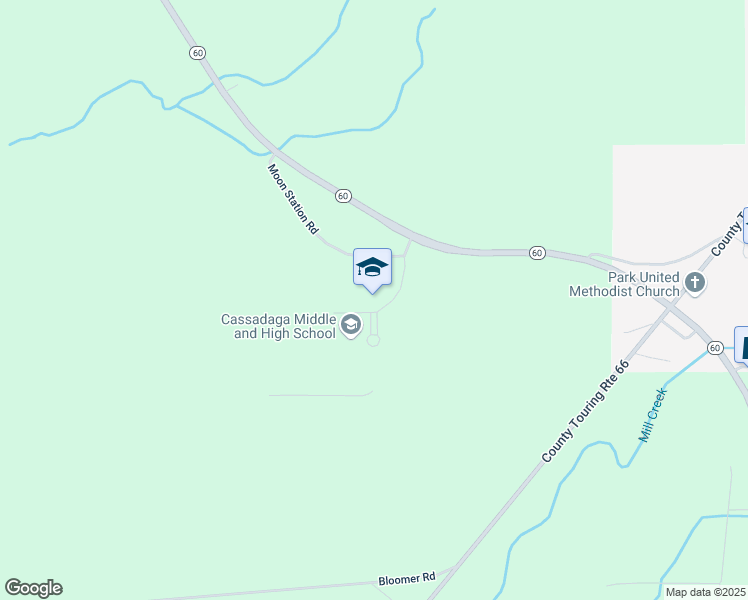Click the Bloomer Rd street label
The image size is (748, 600).
(407, 579)
